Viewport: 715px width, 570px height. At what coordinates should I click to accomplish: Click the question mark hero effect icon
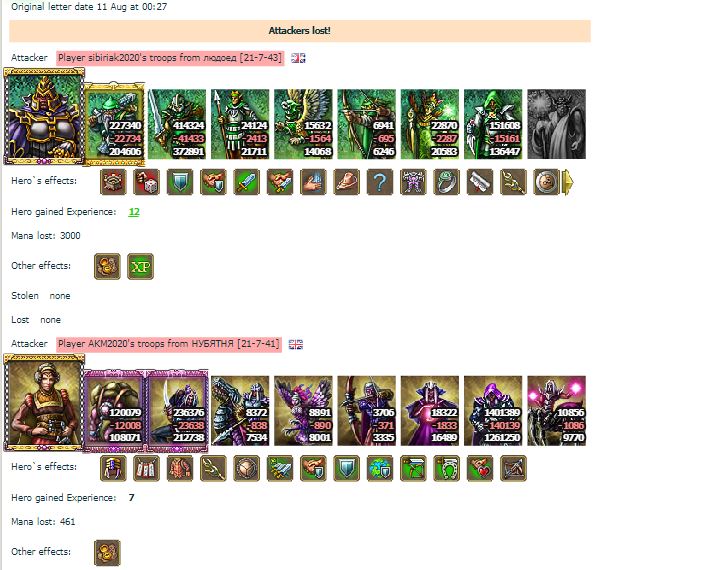[380, 182]
